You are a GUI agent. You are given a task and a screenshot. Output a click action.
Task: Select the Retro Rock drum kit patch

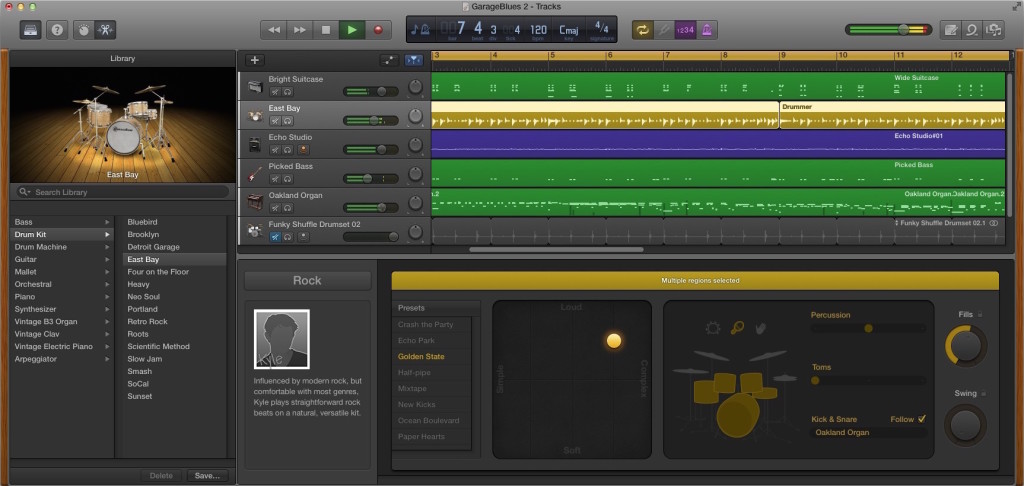[148, 321]
